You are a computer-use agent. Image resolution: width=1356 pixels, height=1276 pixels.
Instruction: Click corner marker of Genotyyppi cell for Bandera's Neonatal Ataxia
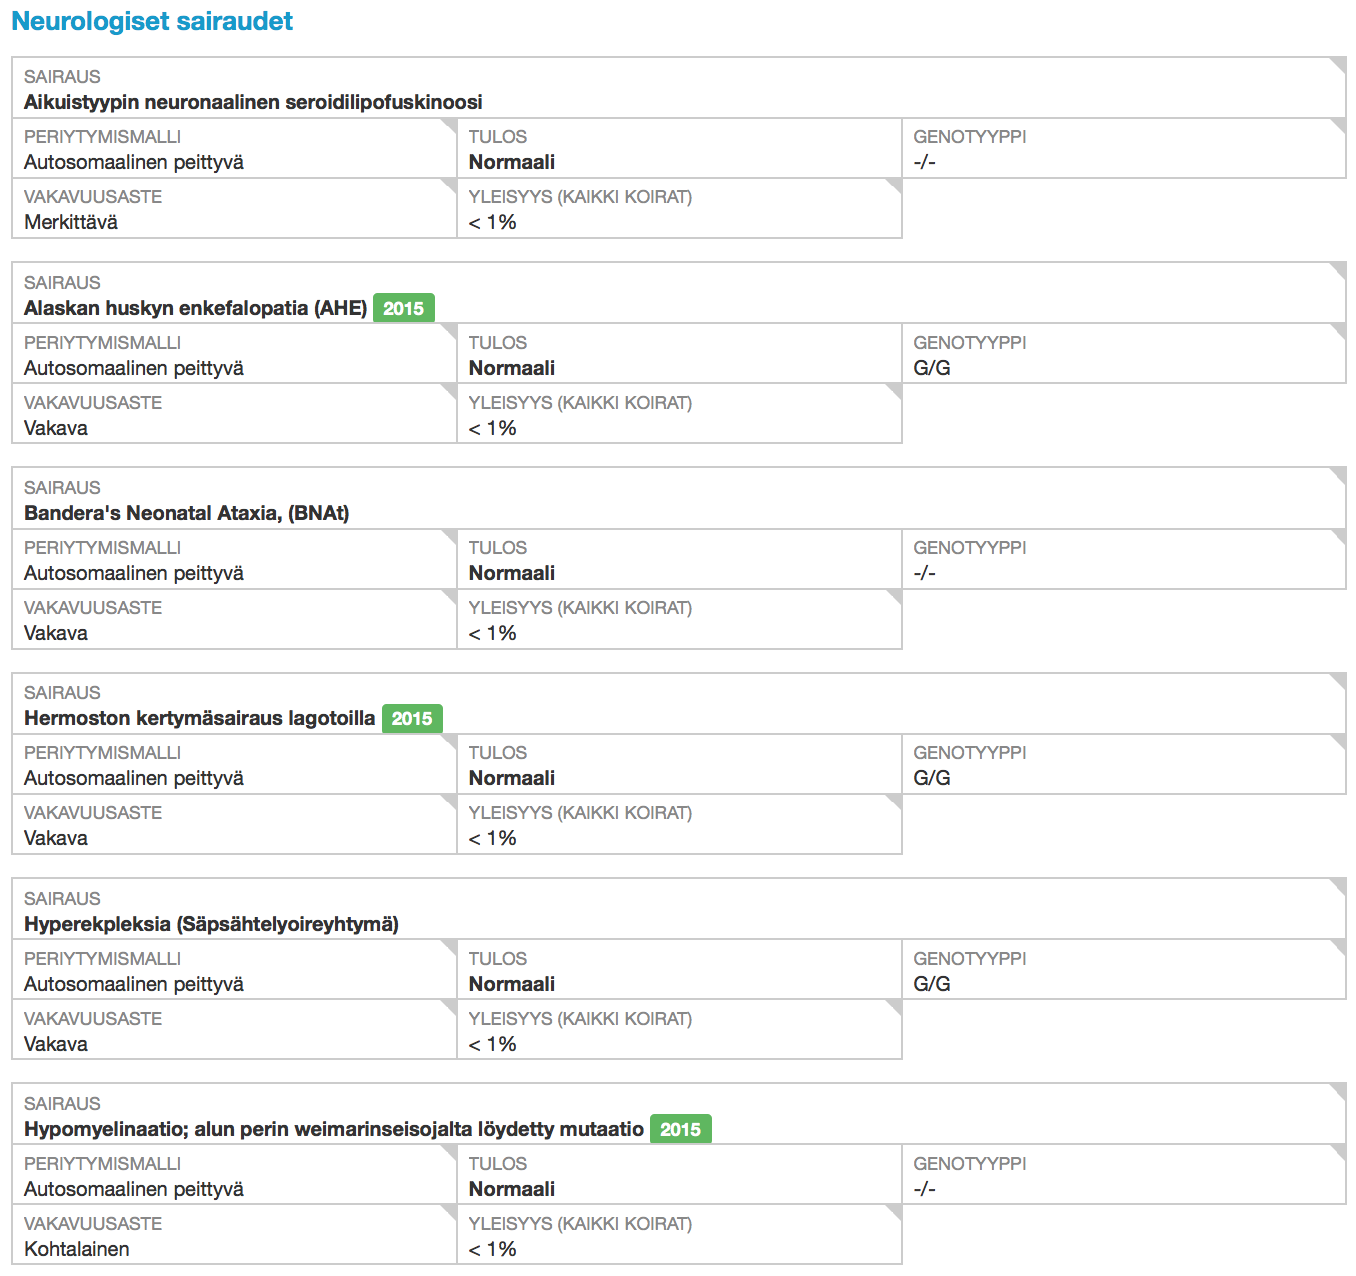point(1339,536)
